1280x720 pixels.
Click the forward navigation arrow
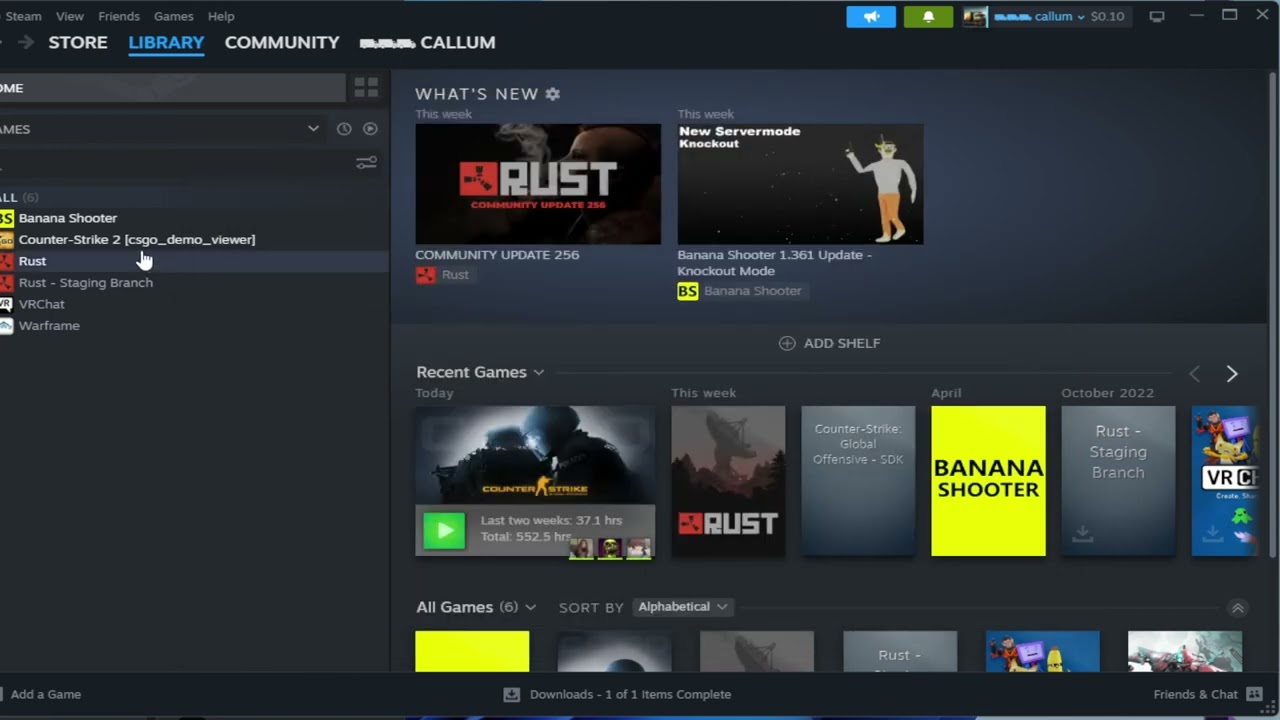26,42
